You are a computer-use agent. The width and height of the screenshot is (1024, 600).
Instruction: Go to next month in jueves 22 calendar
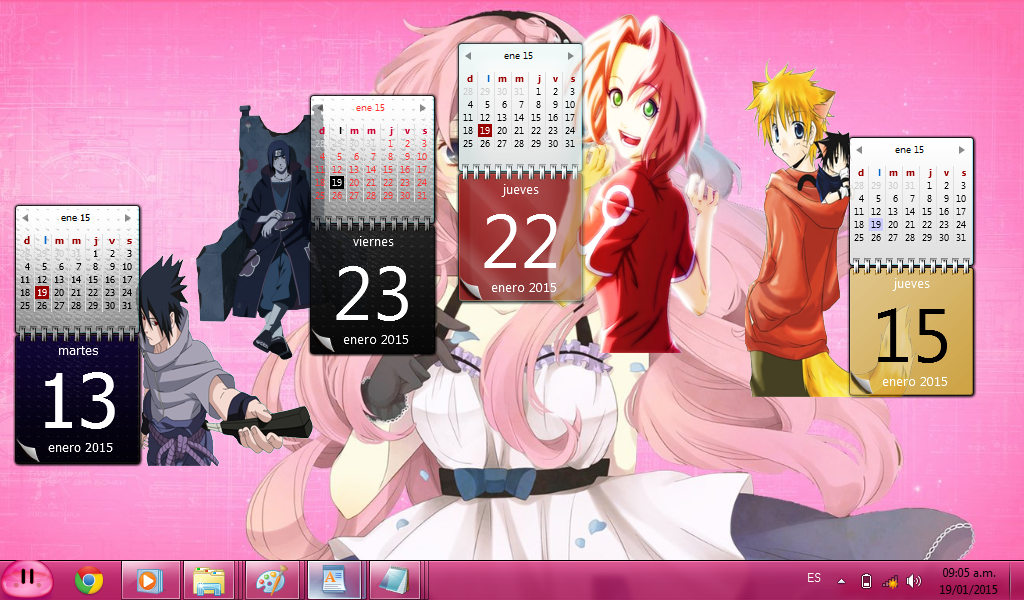[571, 56]
